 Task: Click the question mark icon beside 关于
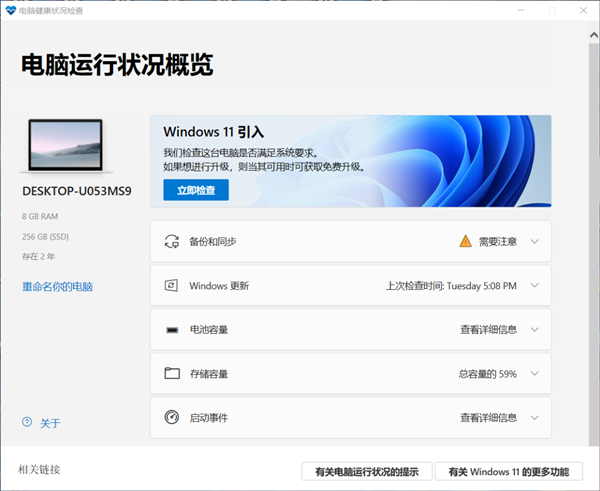tap(27, 422)
